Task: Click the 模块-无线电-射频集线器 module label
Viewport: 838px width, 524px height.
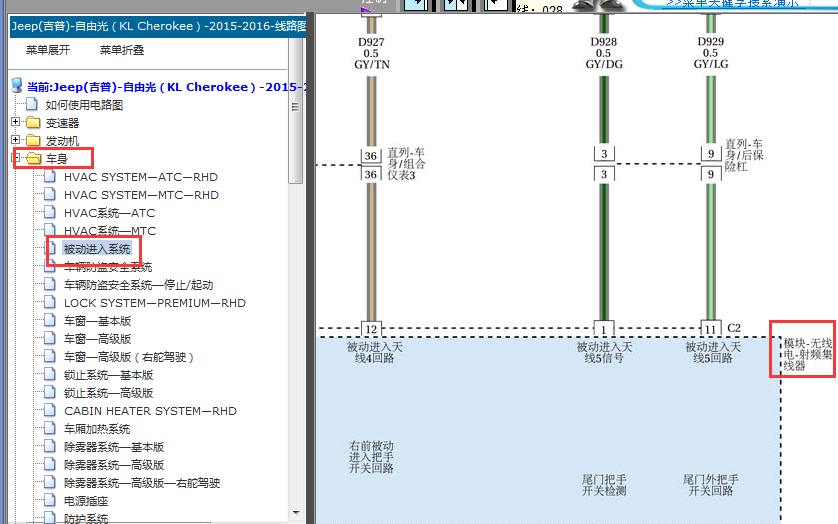Action: tap(807, 355)
